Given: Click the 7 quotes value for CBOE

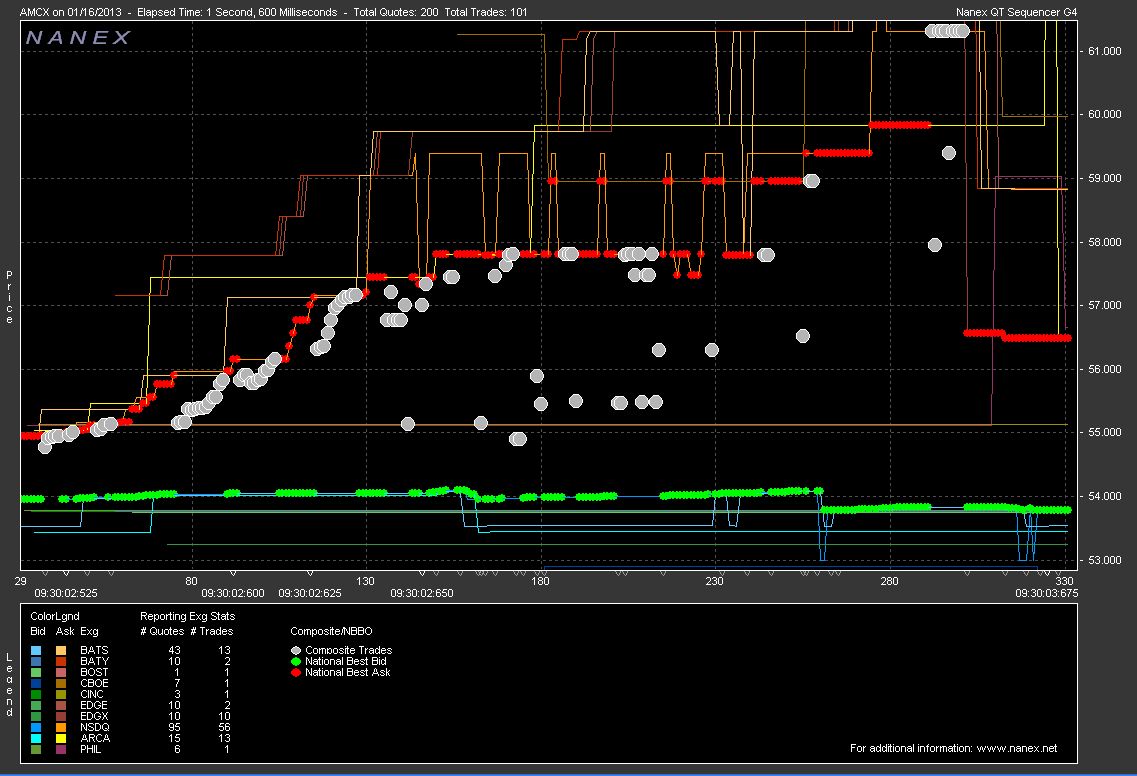Looking at the screenshot, I should pos(177,683).
